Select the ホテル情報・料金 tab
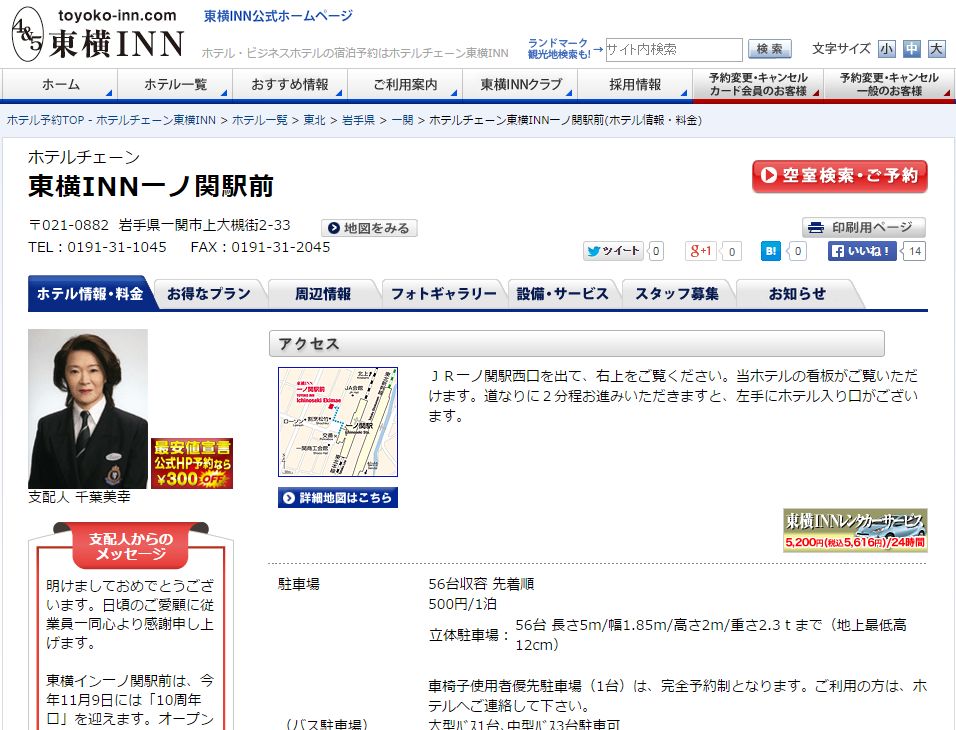The image size is (956, 730). click(x=90, y=294)
